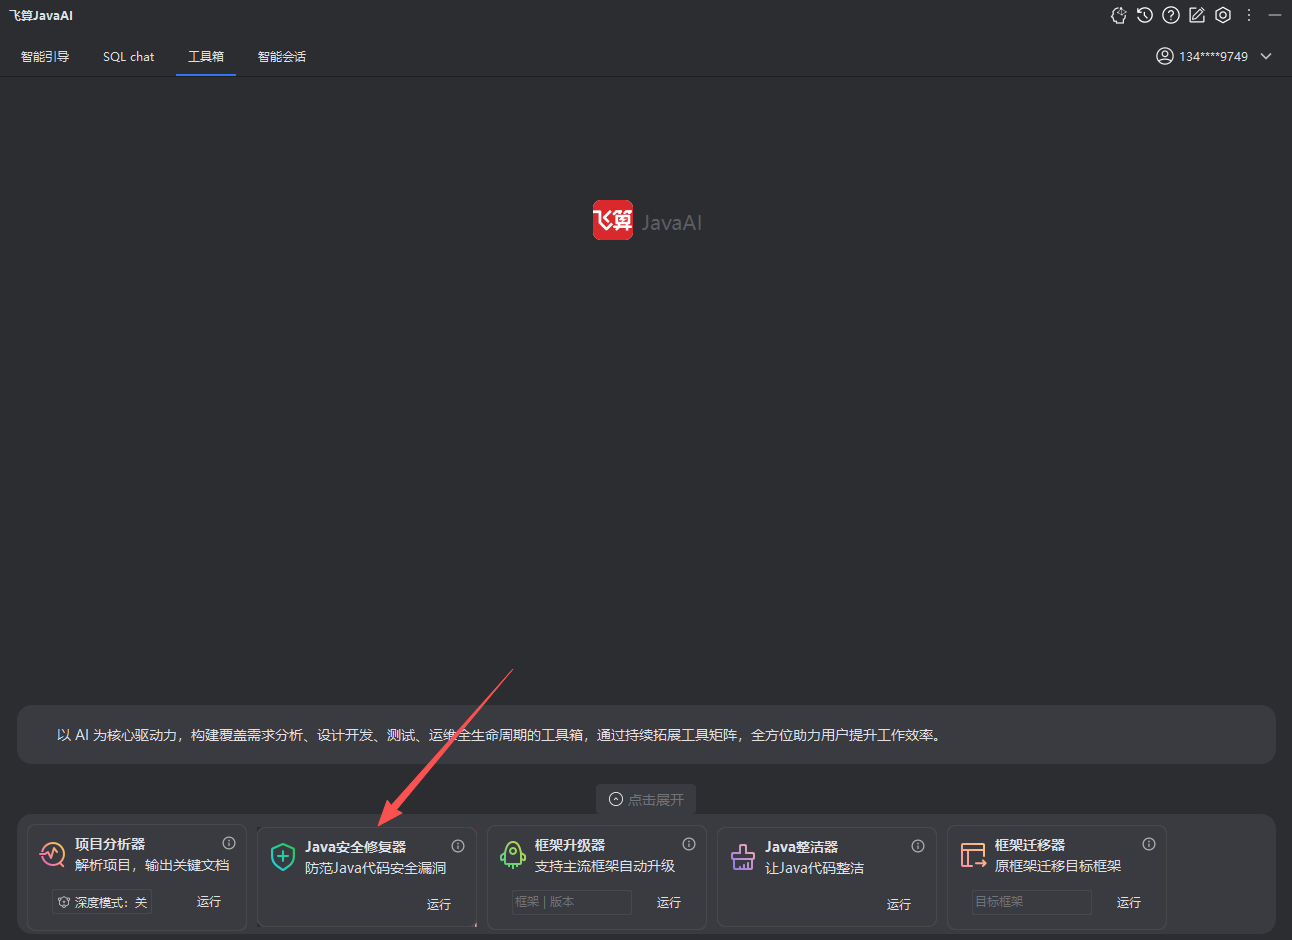1292x940 pixels.
Task: Click the account number 134****9749
Action: click(x=1213, y=57)
